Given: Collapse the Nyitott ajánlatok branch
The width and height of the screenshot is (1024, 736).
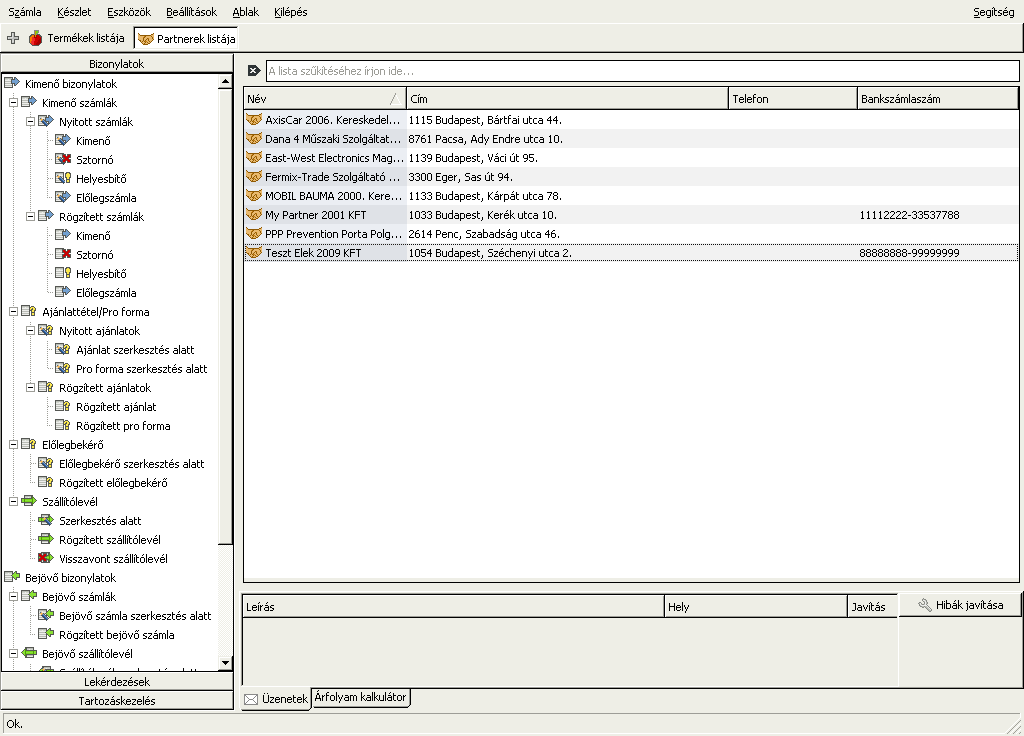Looking at the screenshot, I should point(30,330).
